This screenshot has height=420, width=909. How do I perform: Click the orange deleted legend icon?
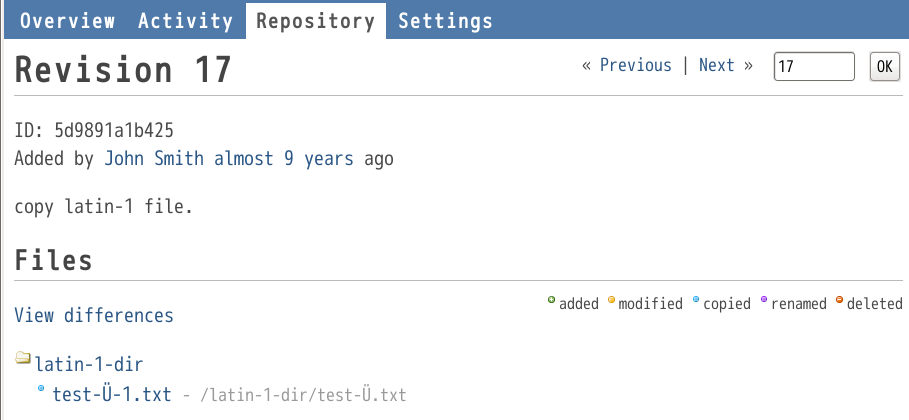839,300
